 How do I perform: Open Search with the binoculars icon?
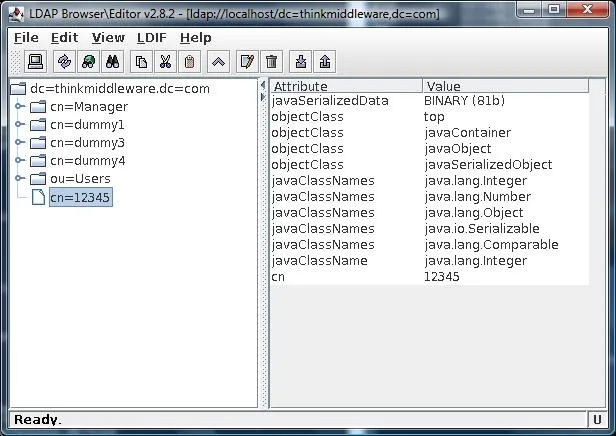coord(112,62)
